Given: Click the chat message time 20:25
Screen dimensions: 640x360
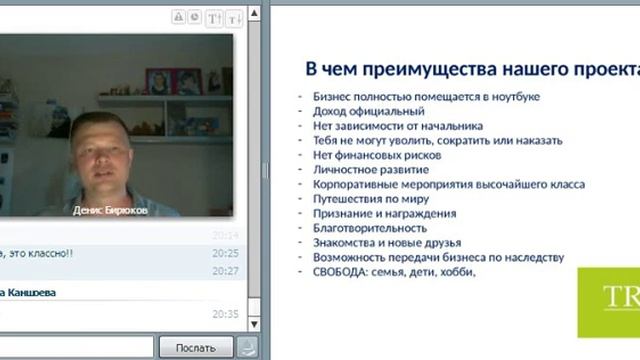Looking at the screenshot, I should click(x=225, y=253).
